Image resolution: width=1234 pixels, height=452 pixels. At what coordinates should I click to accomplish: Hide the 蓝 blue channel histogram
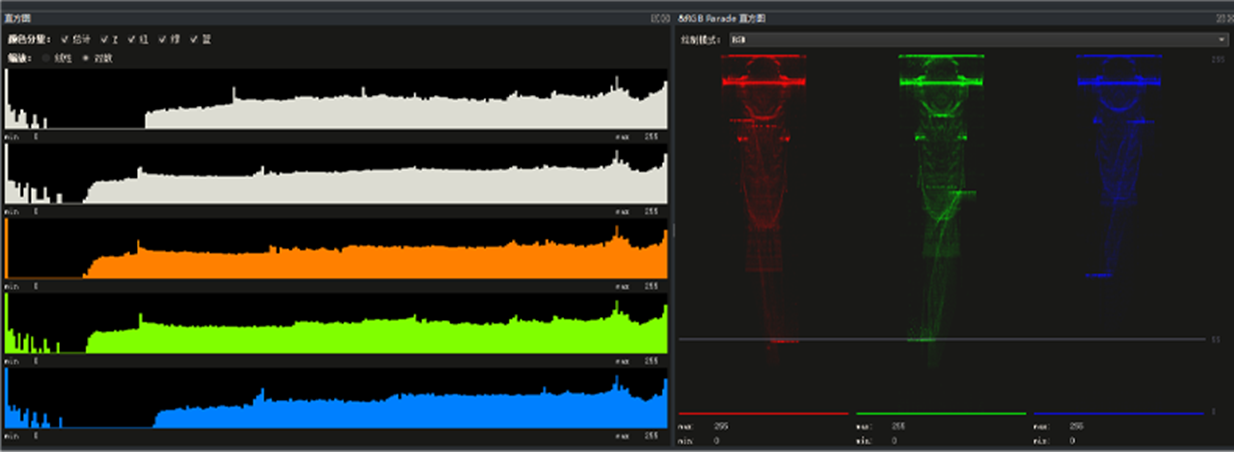(193, 39)
